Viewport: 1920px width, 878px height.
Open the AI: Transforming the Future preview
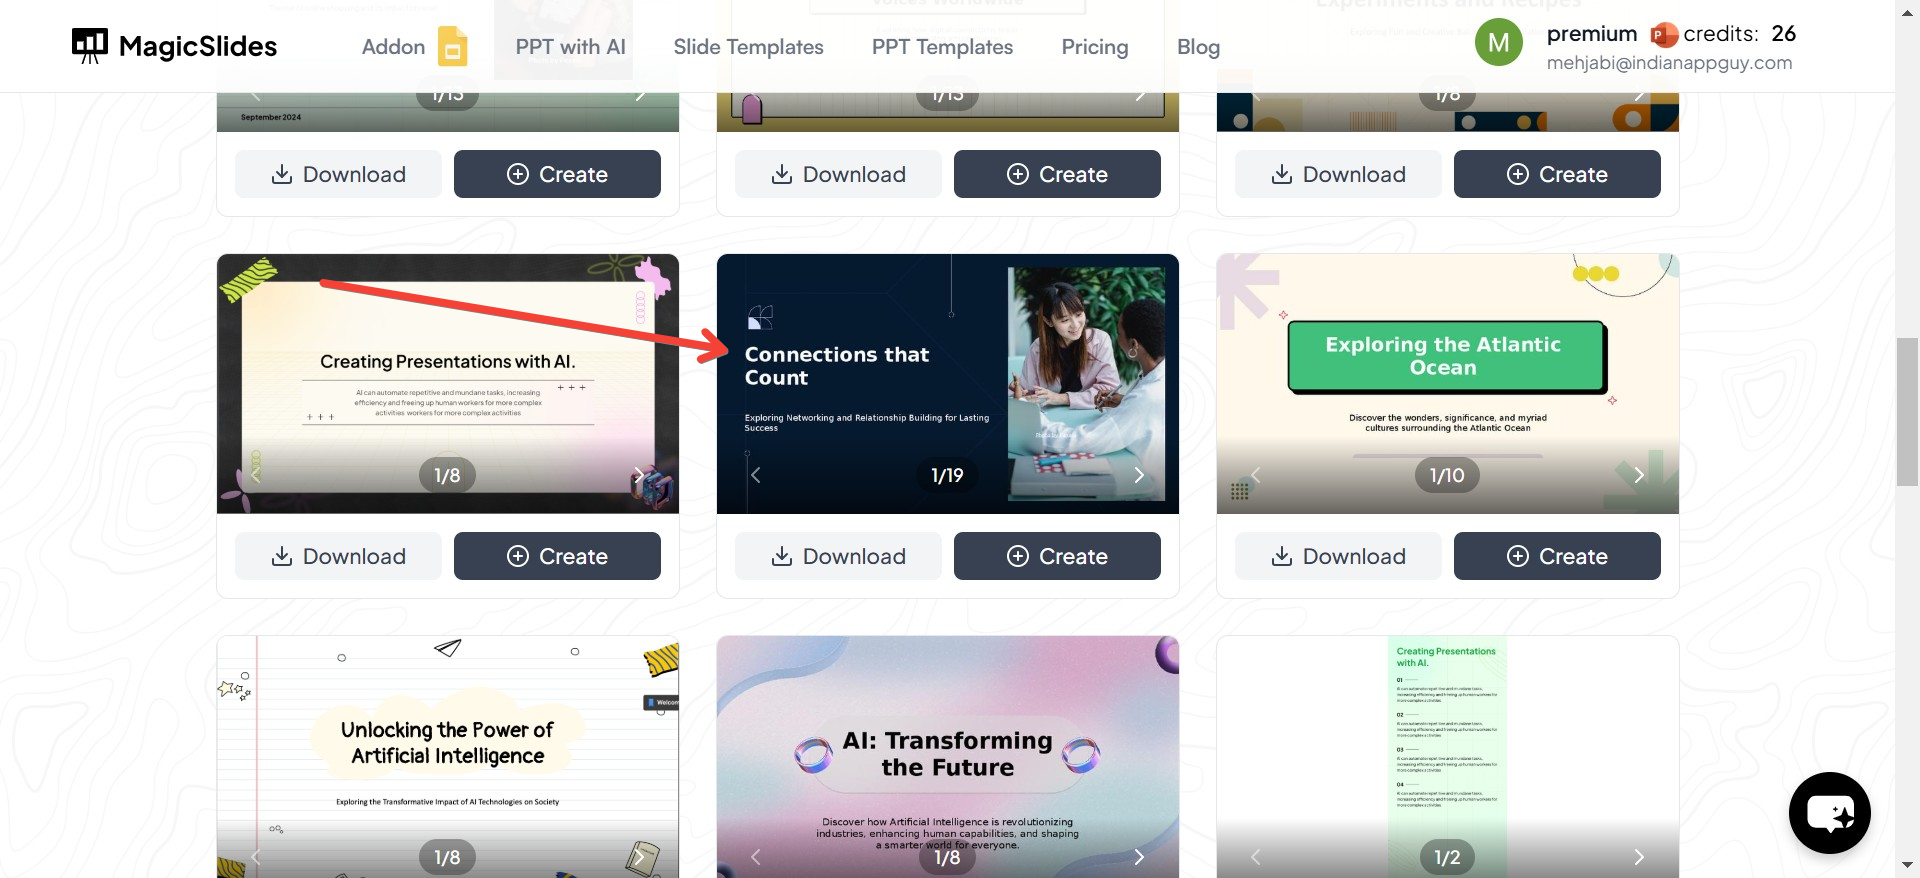[x=948, y=757]
